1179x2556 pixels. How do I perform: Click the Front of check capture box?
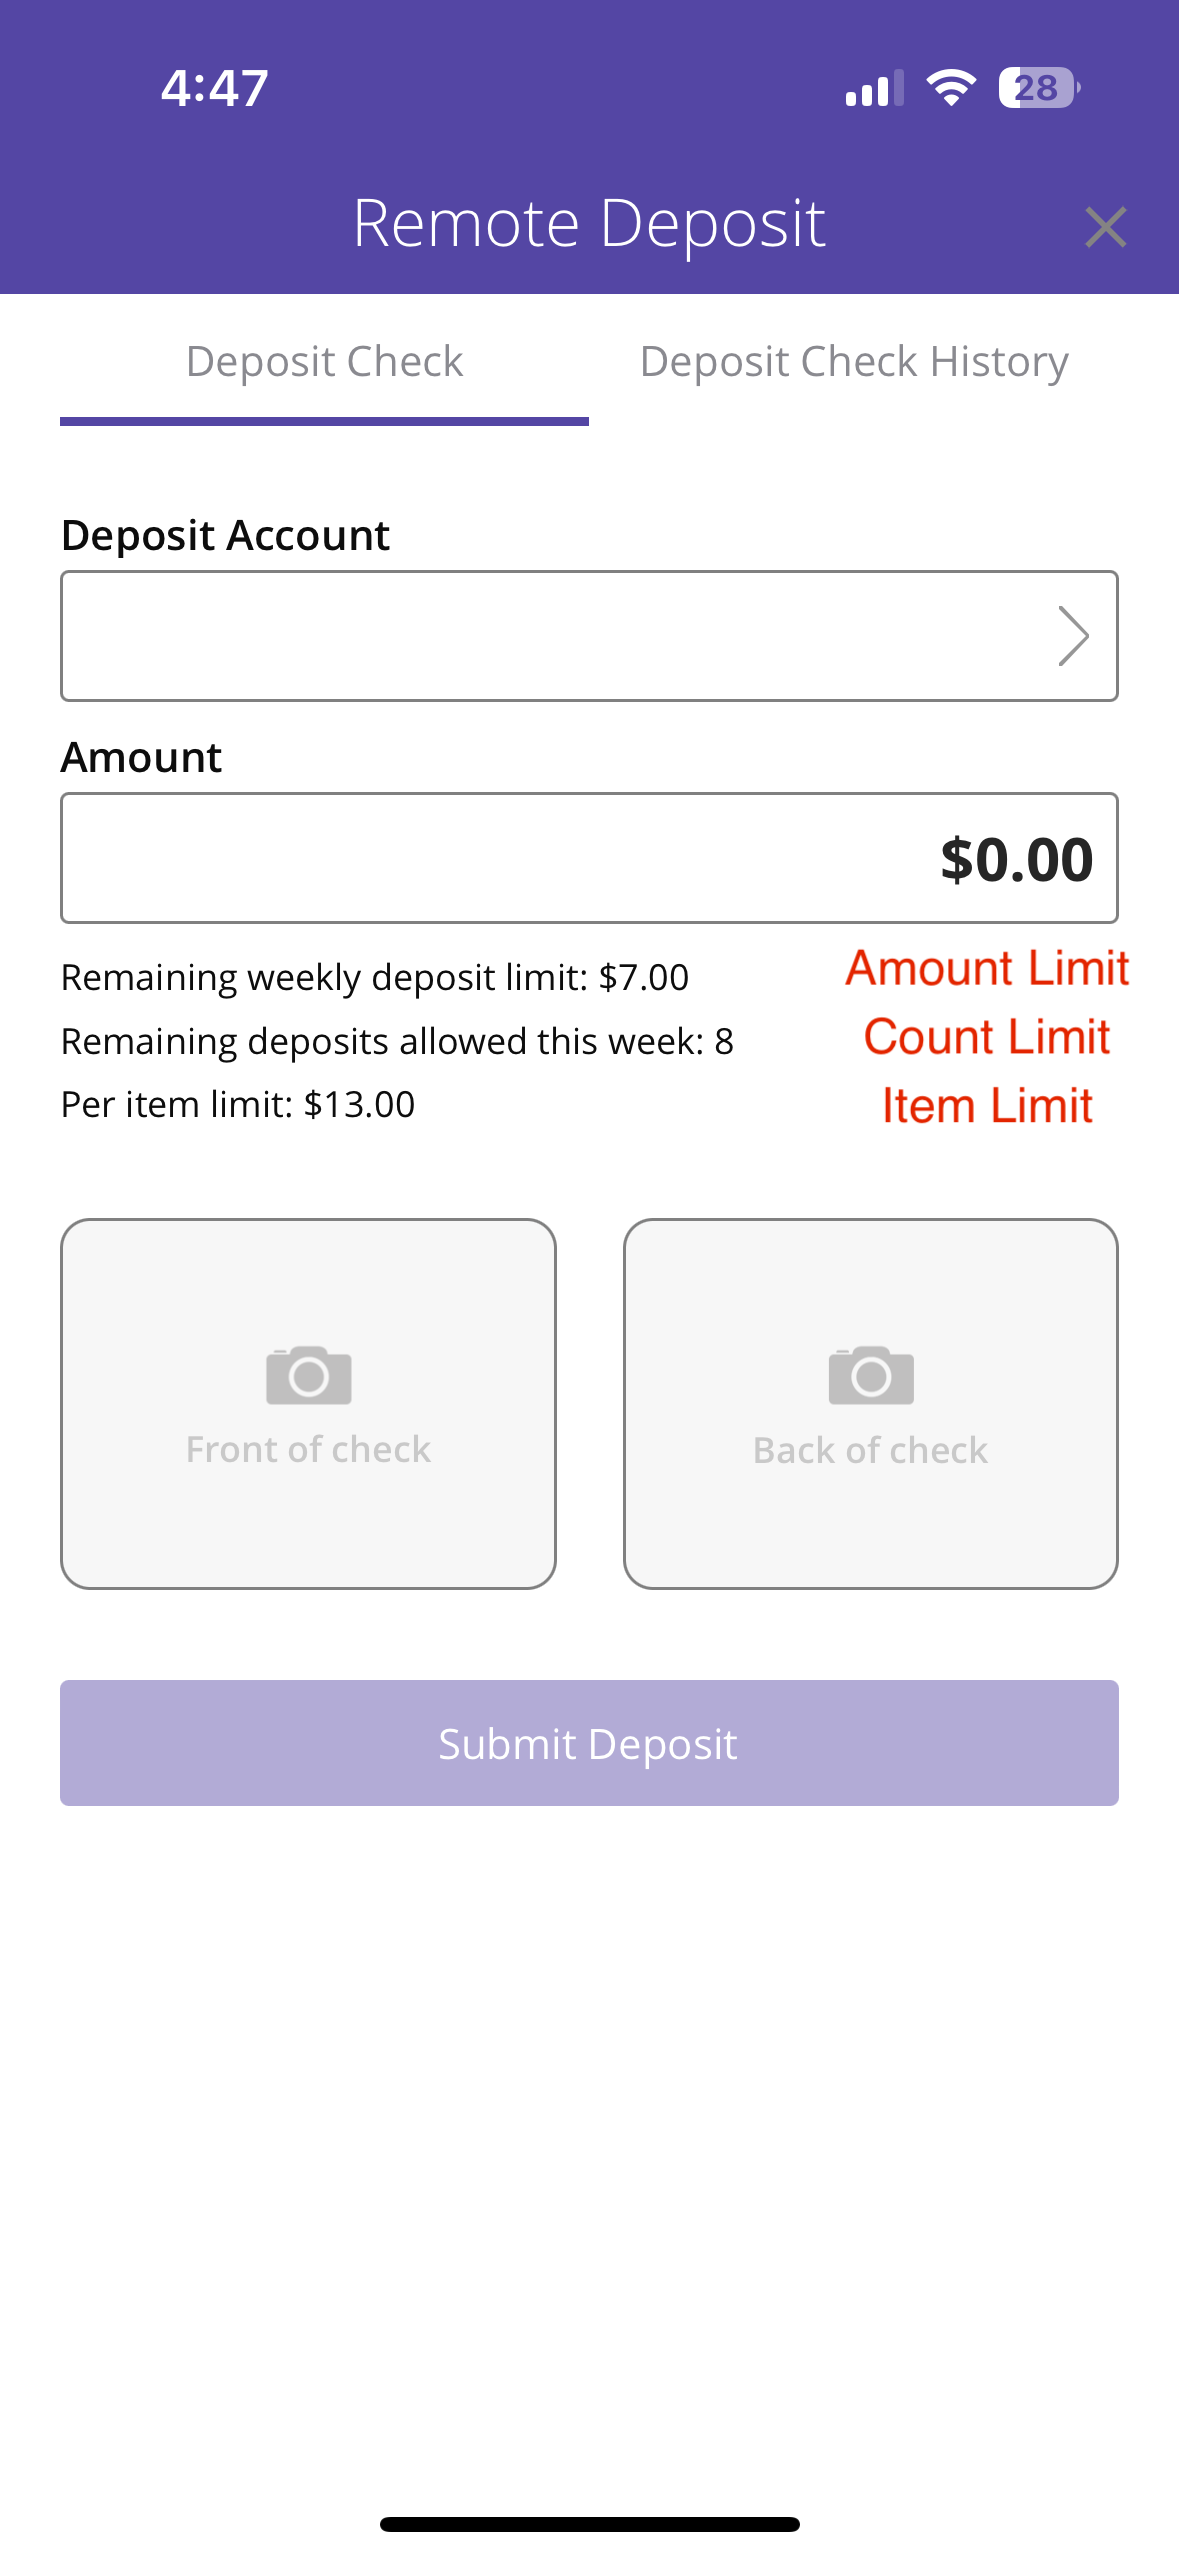[308, 1403]
